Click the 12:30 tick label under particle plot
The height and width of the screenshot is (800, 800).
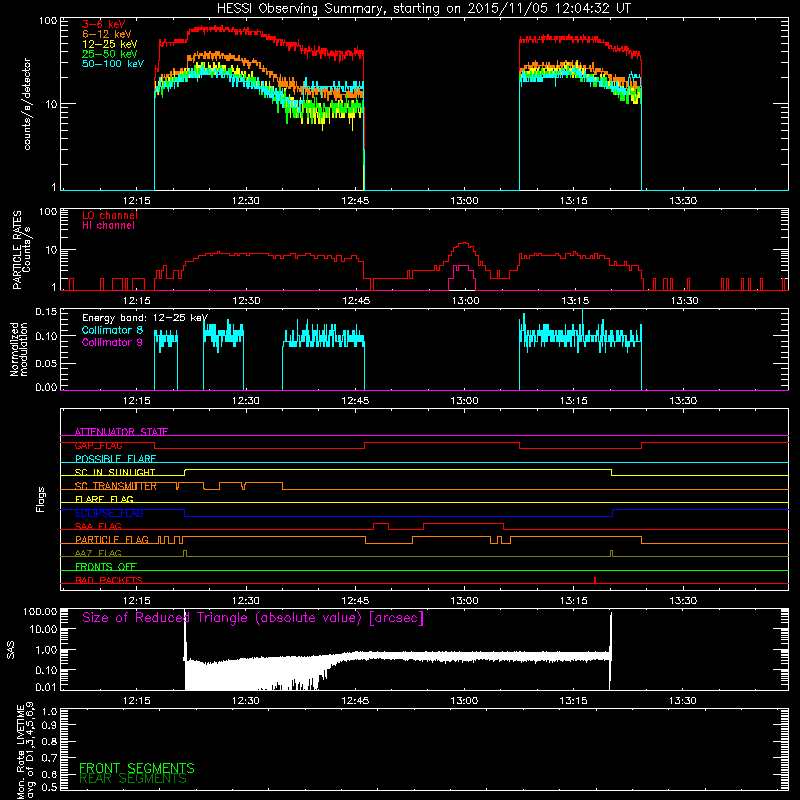pyautogui.click(x=246, y=301)
